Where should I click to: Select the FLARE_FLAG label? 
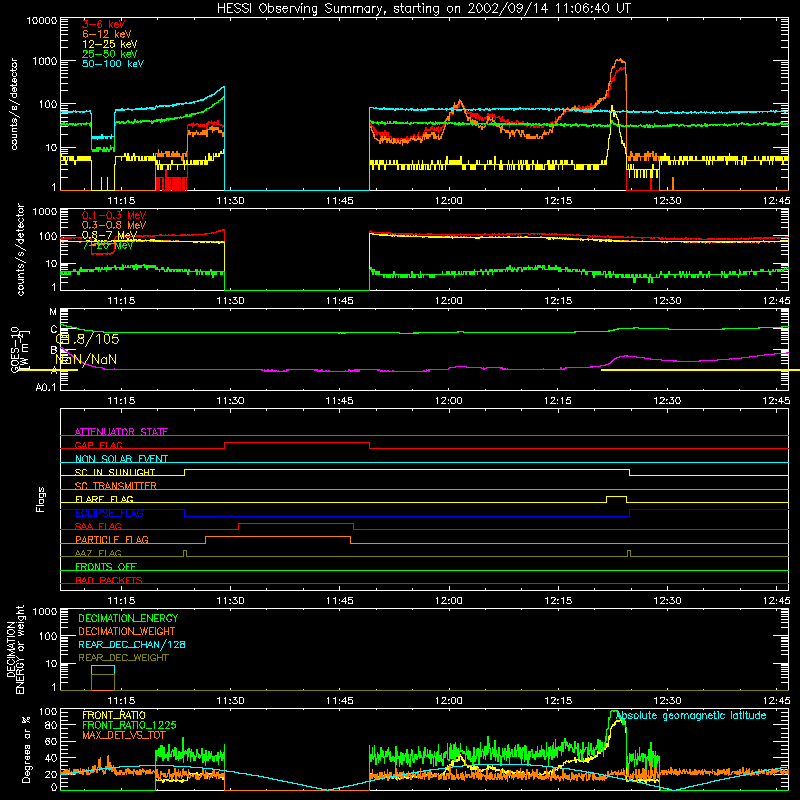(104, 499)
